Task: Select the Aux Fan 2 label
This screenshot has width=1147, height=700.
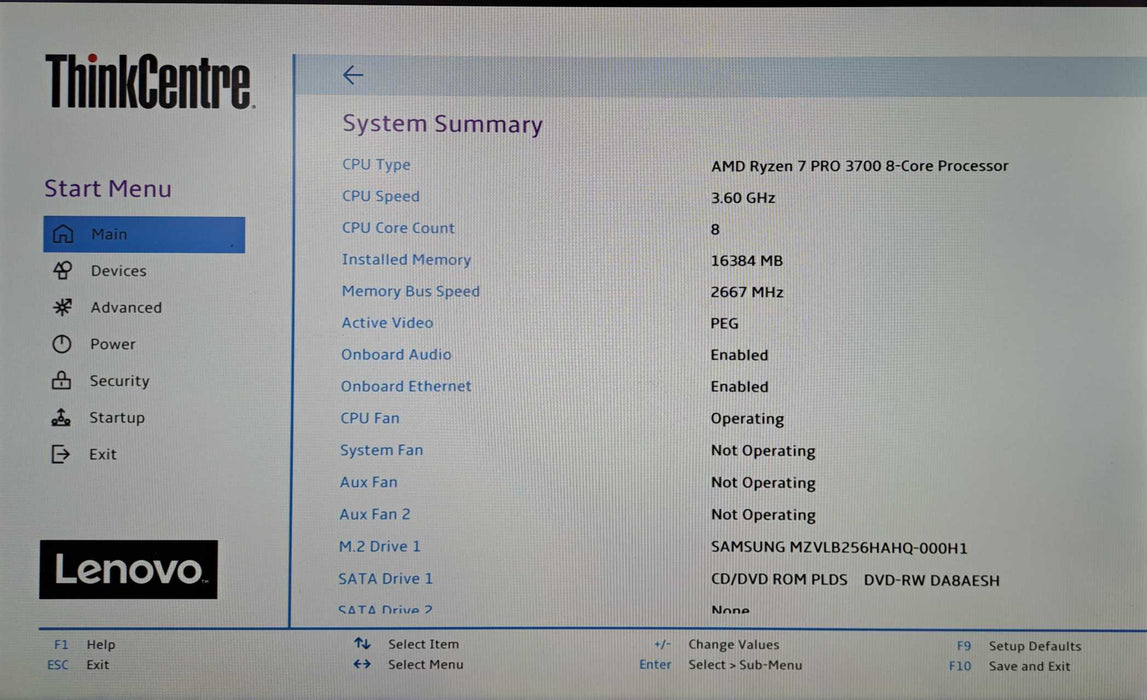Action: (375, 514)
